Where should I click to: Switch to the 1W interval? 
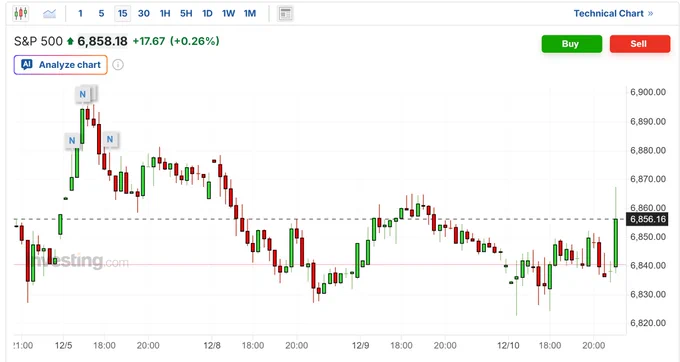(229, 13)
